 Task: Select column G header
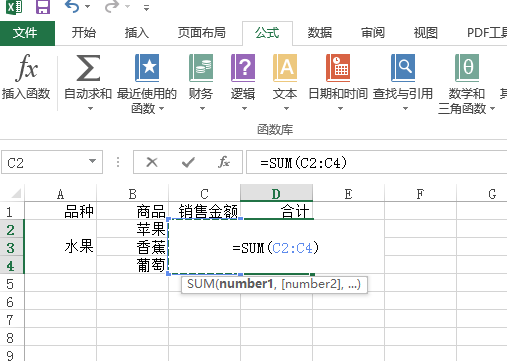pos(482,194)
